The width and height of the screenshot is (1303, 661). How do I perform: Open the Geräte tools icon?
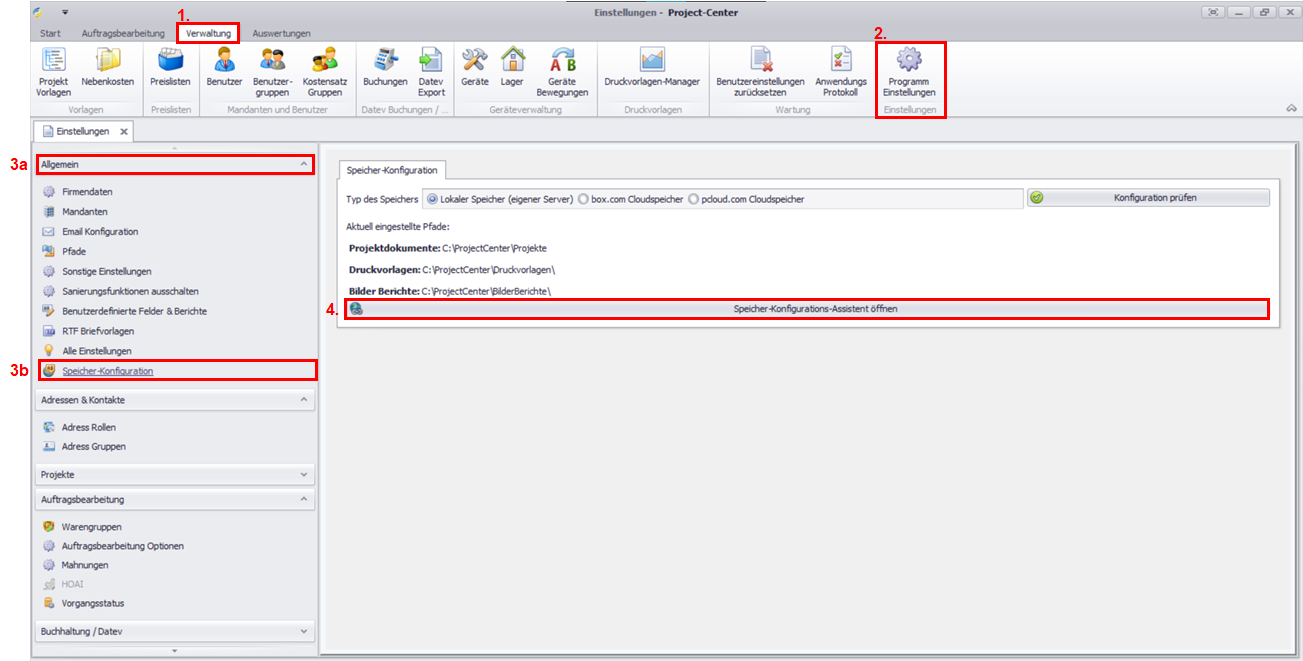(x=474, y=63)
